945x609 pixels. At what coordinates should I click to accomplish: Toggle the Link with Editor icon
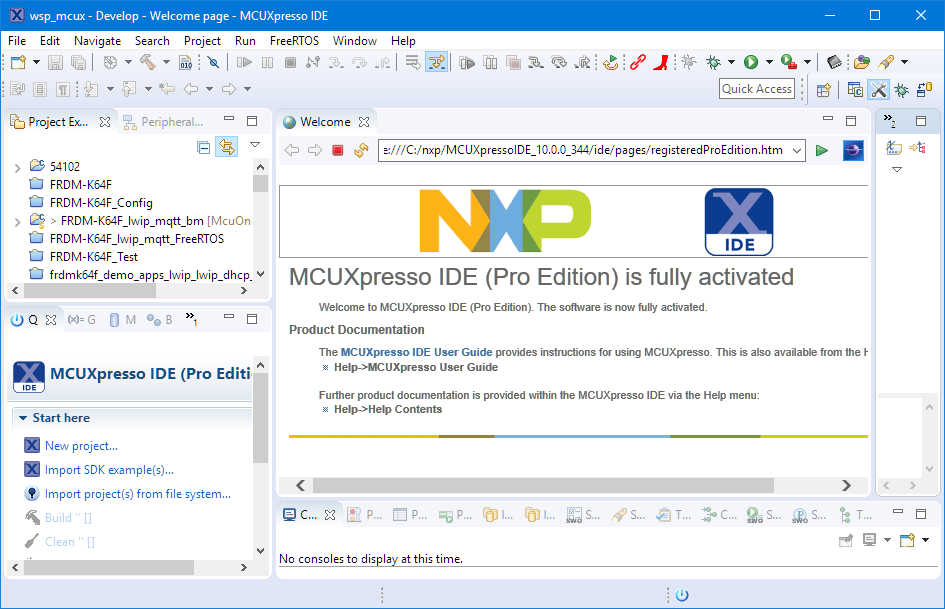(227, 146)
